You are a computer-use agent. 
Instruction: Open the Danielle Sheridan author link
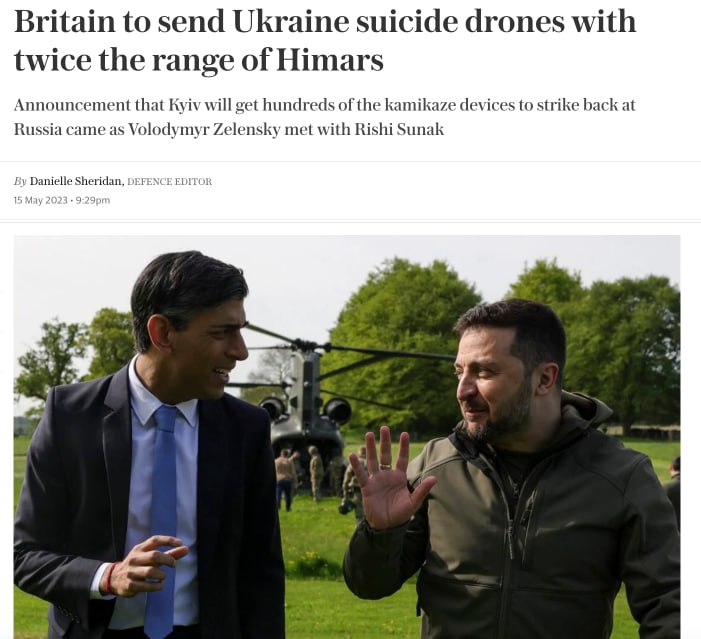click(76, 181)
